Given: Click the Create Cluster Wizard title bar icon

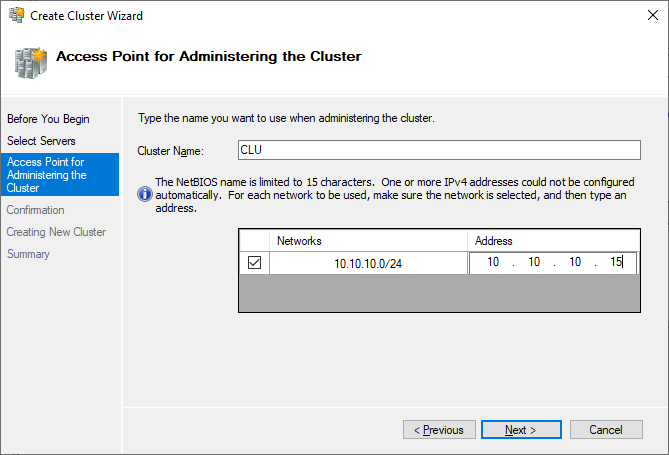Looking at the screenshot, I should coord(17,15).
